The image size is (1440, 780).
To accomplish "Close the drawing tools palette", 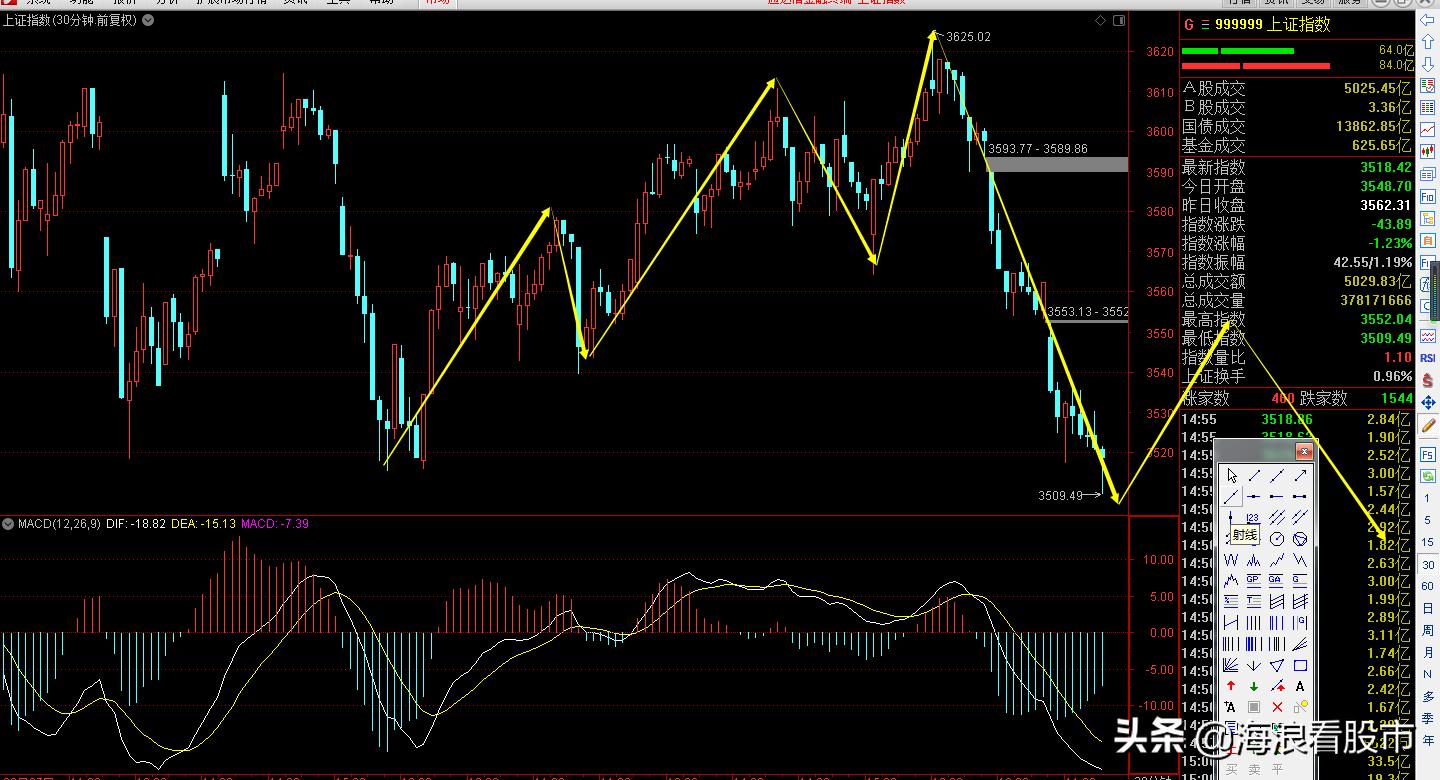I will pos(1303,452).
